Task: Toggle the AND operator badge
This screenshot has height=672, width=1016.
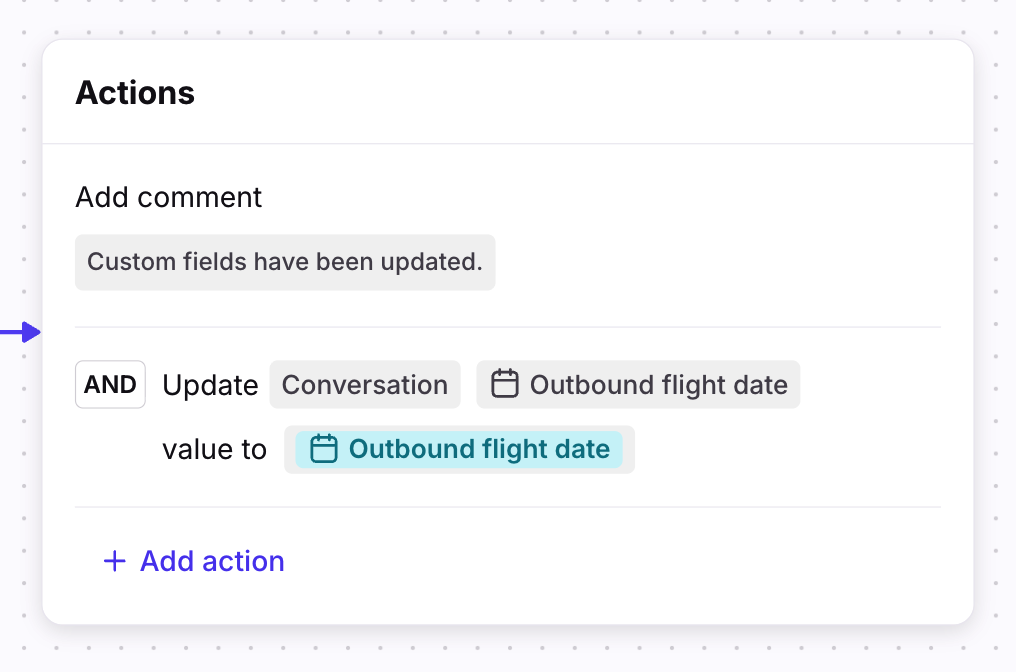Action: [x=110, y=385]
